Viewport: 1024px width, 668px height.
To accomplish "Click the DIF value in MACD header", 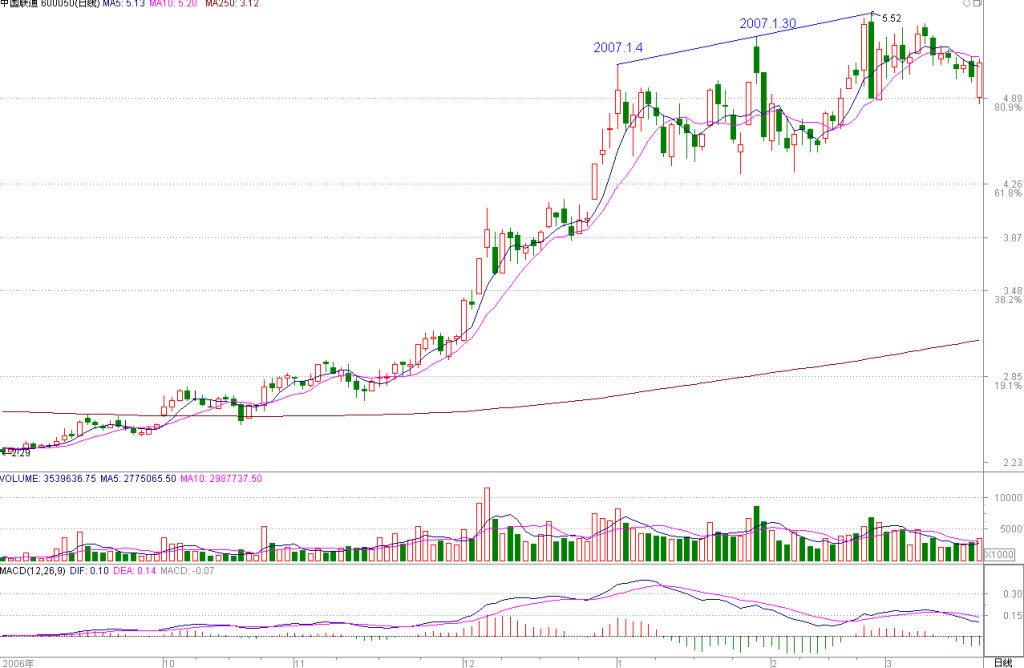I will [89, 571].
